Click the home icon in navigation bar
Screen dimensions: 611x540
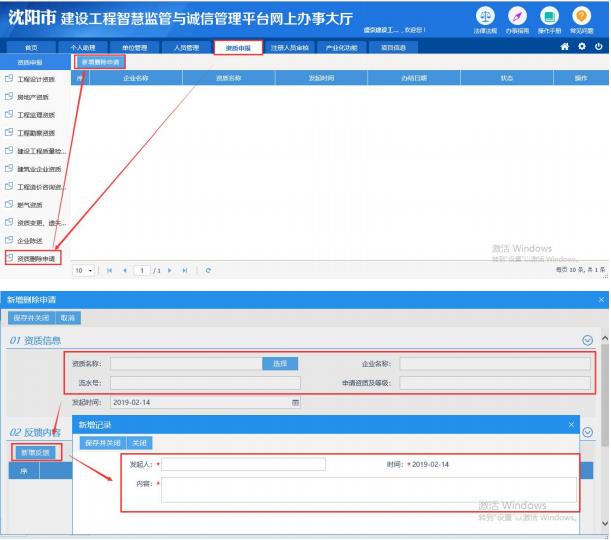pyautogui.click(x=564, y=47)
